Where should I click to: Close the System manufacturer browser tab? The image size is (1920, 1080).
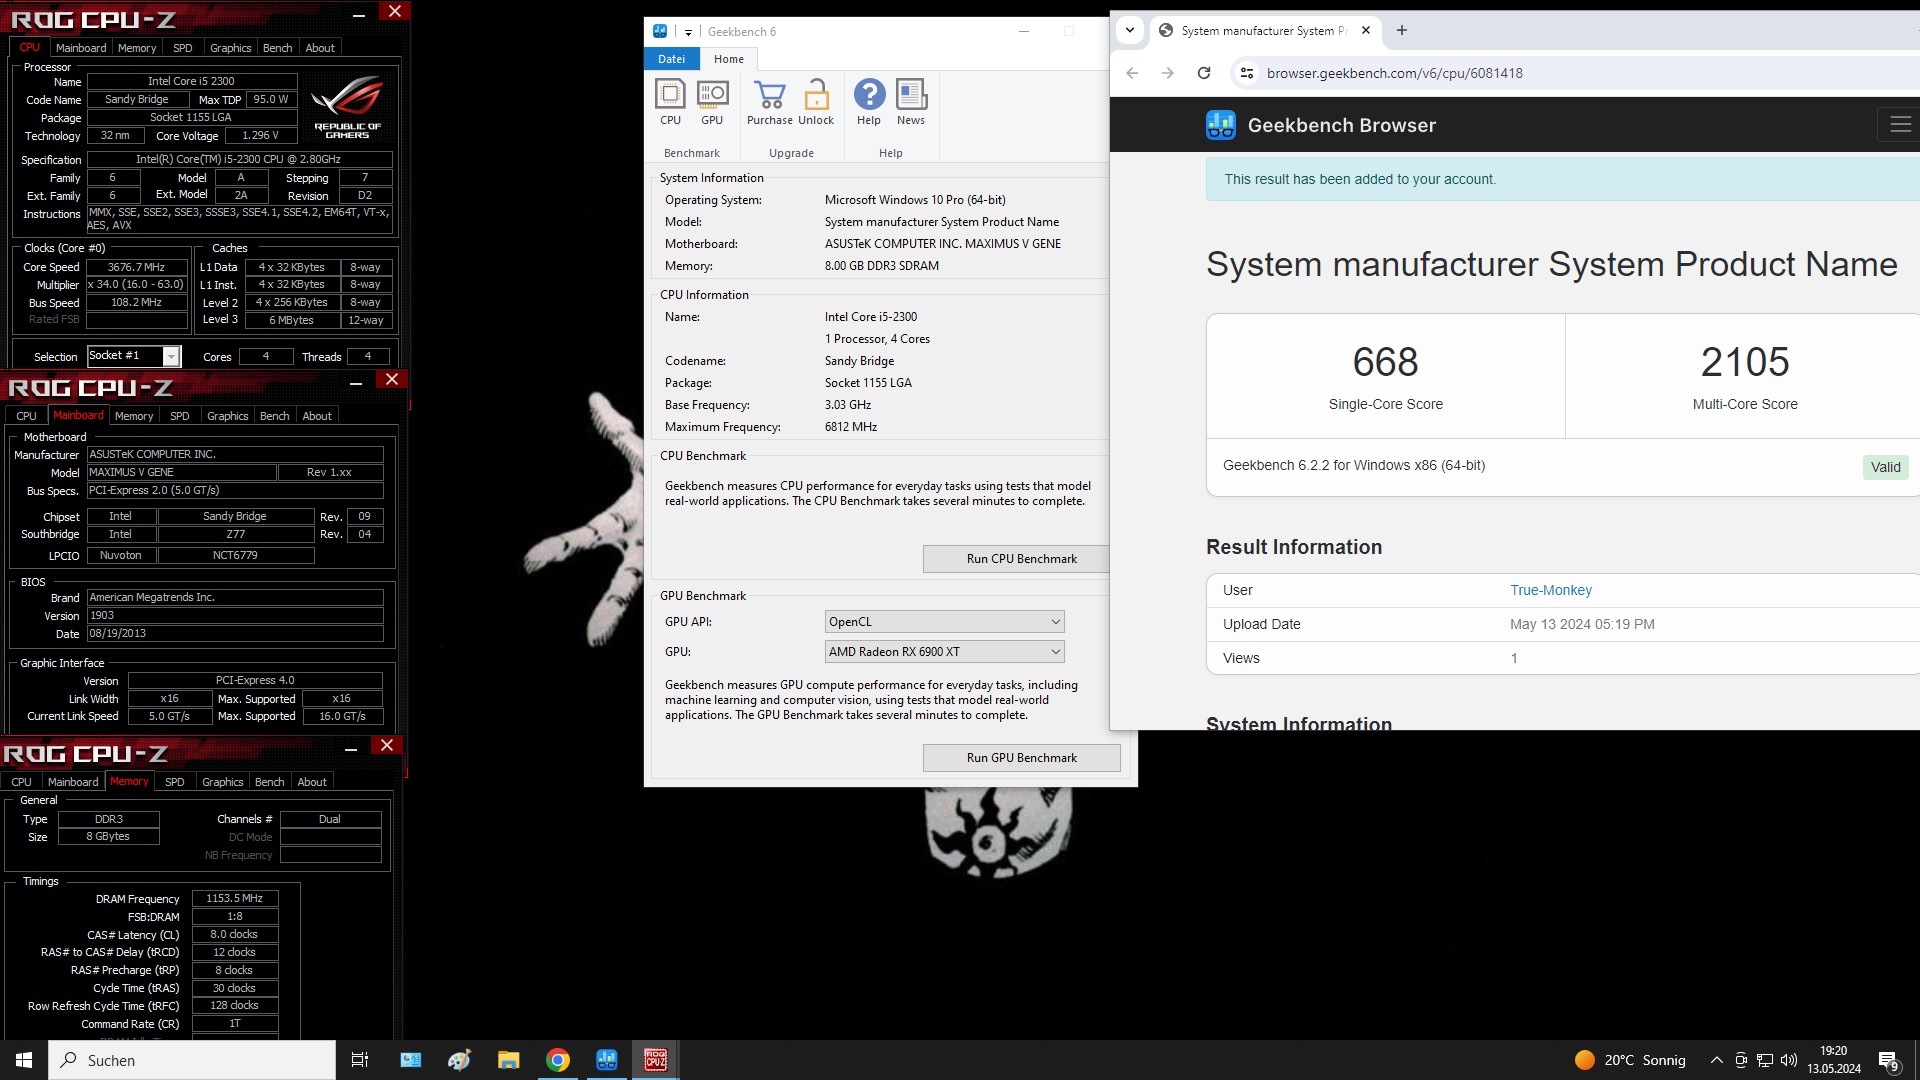tap(1366, 30)
